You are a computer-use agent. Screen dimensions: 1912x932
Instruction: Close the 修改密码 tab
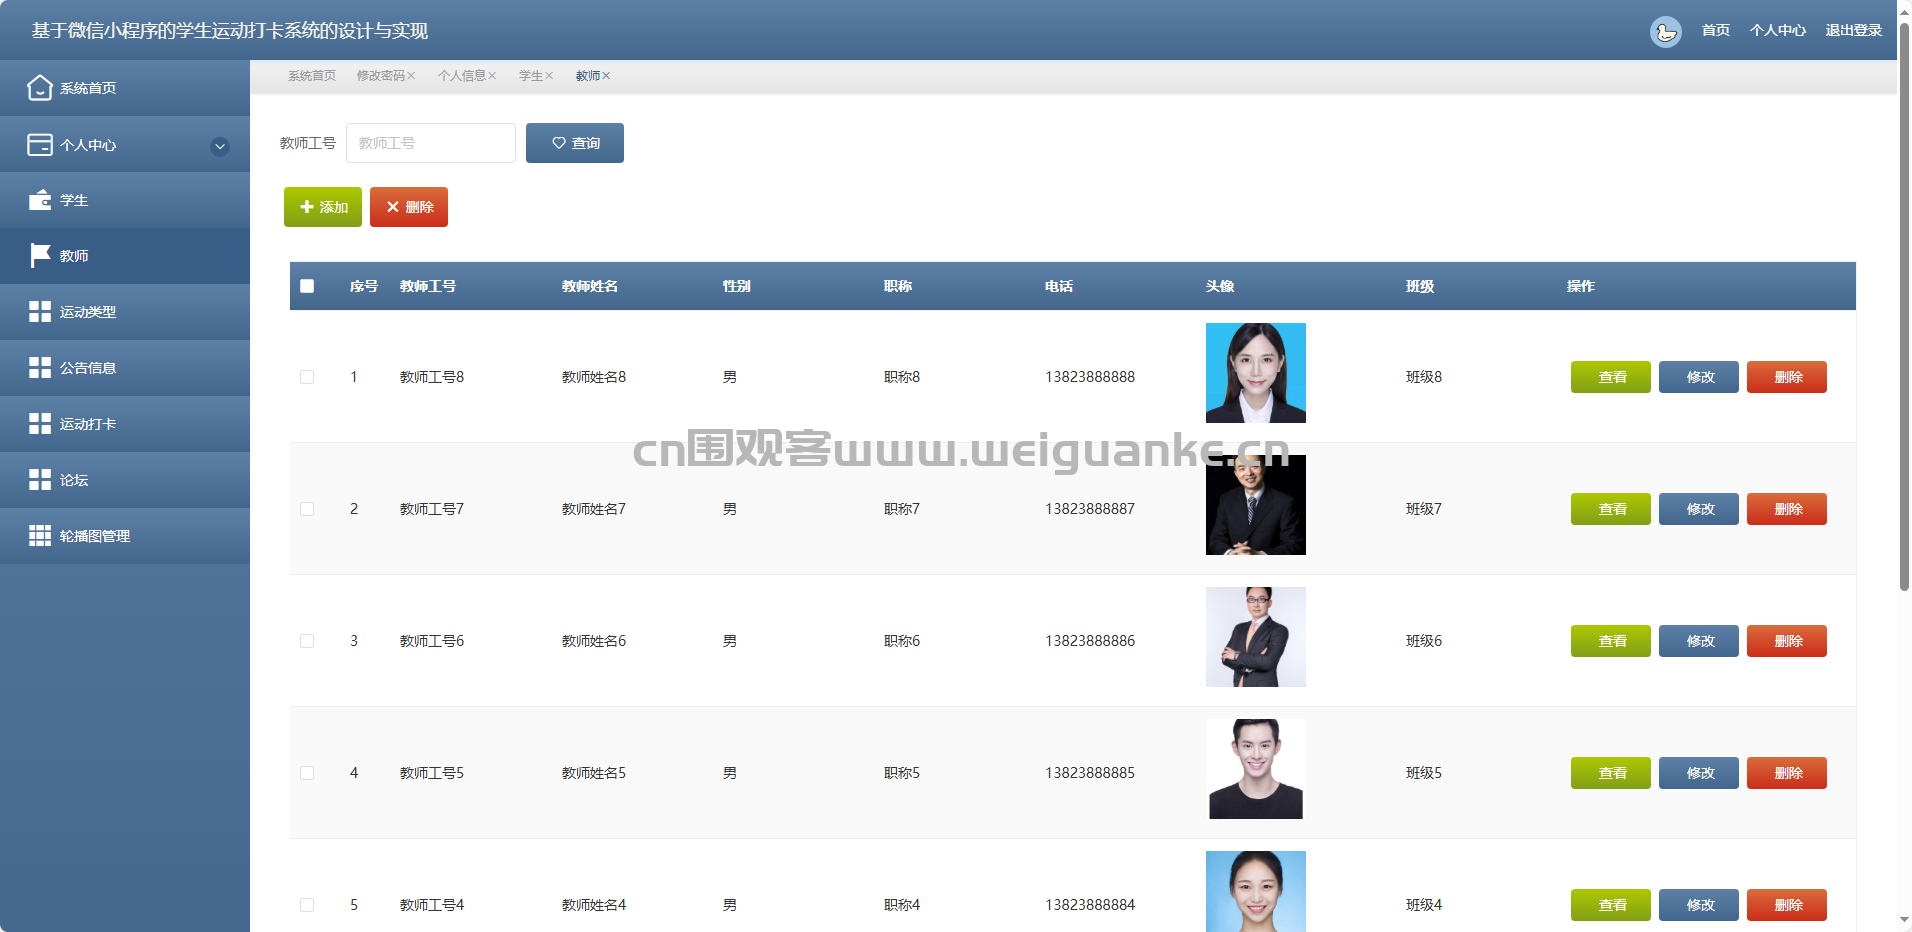click(x=411, y=76)
